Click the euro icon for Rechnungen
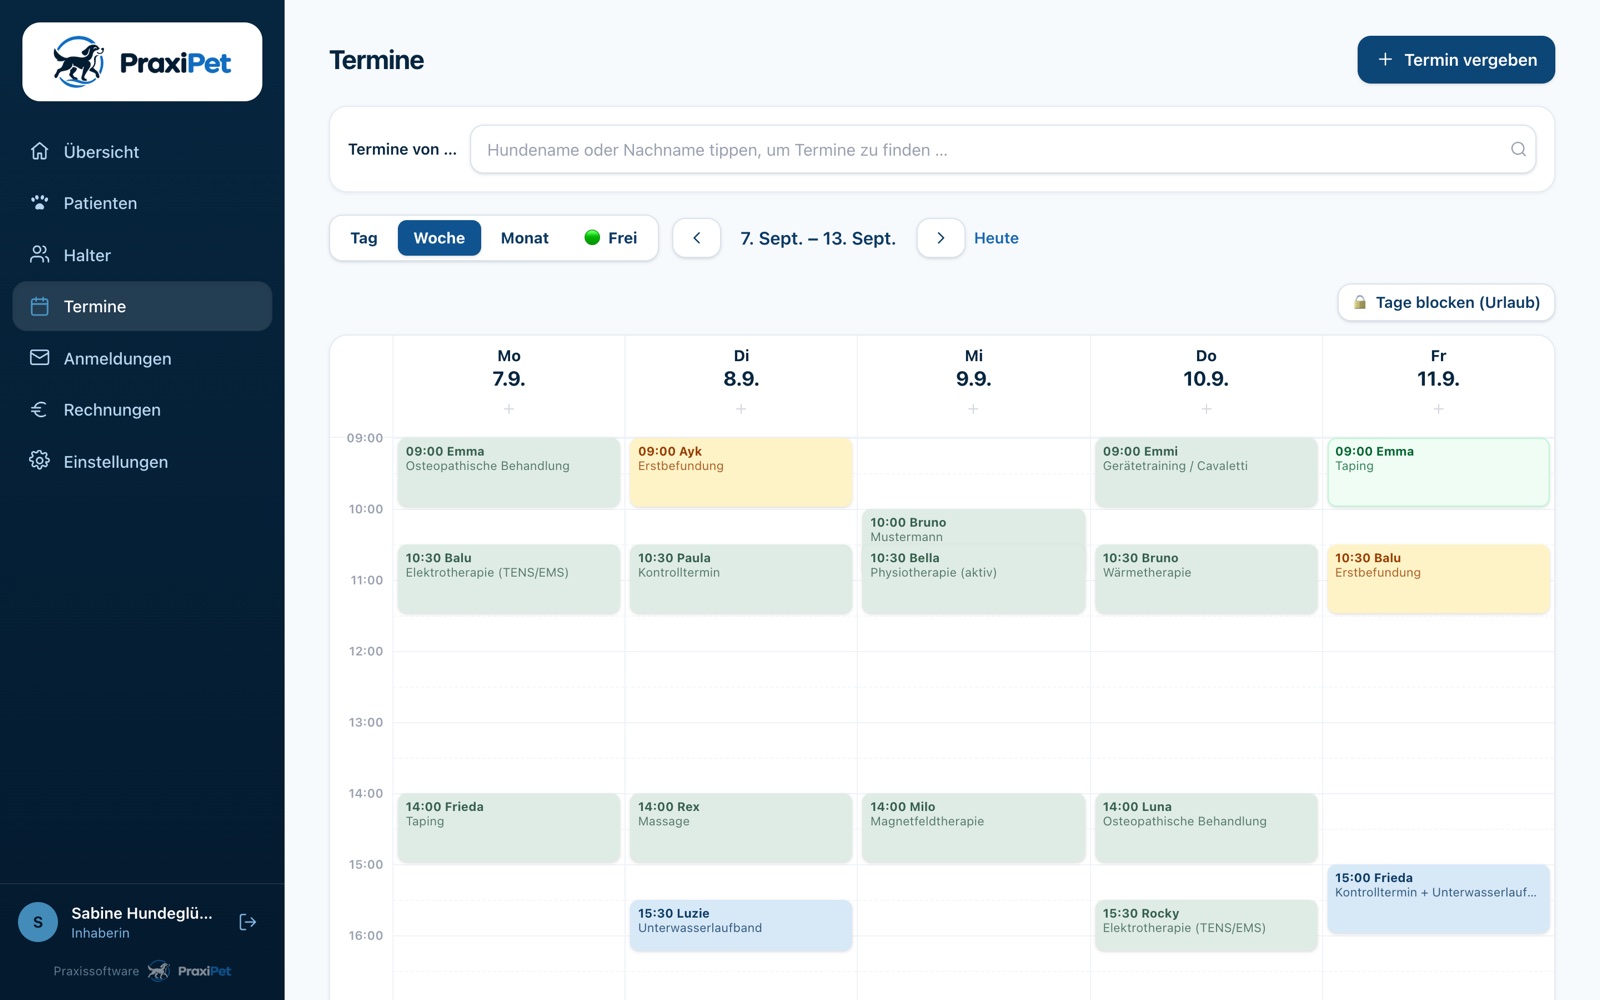Image resolution: width=1600 pixels, height=1000 pixels. (x=40, y=409)
